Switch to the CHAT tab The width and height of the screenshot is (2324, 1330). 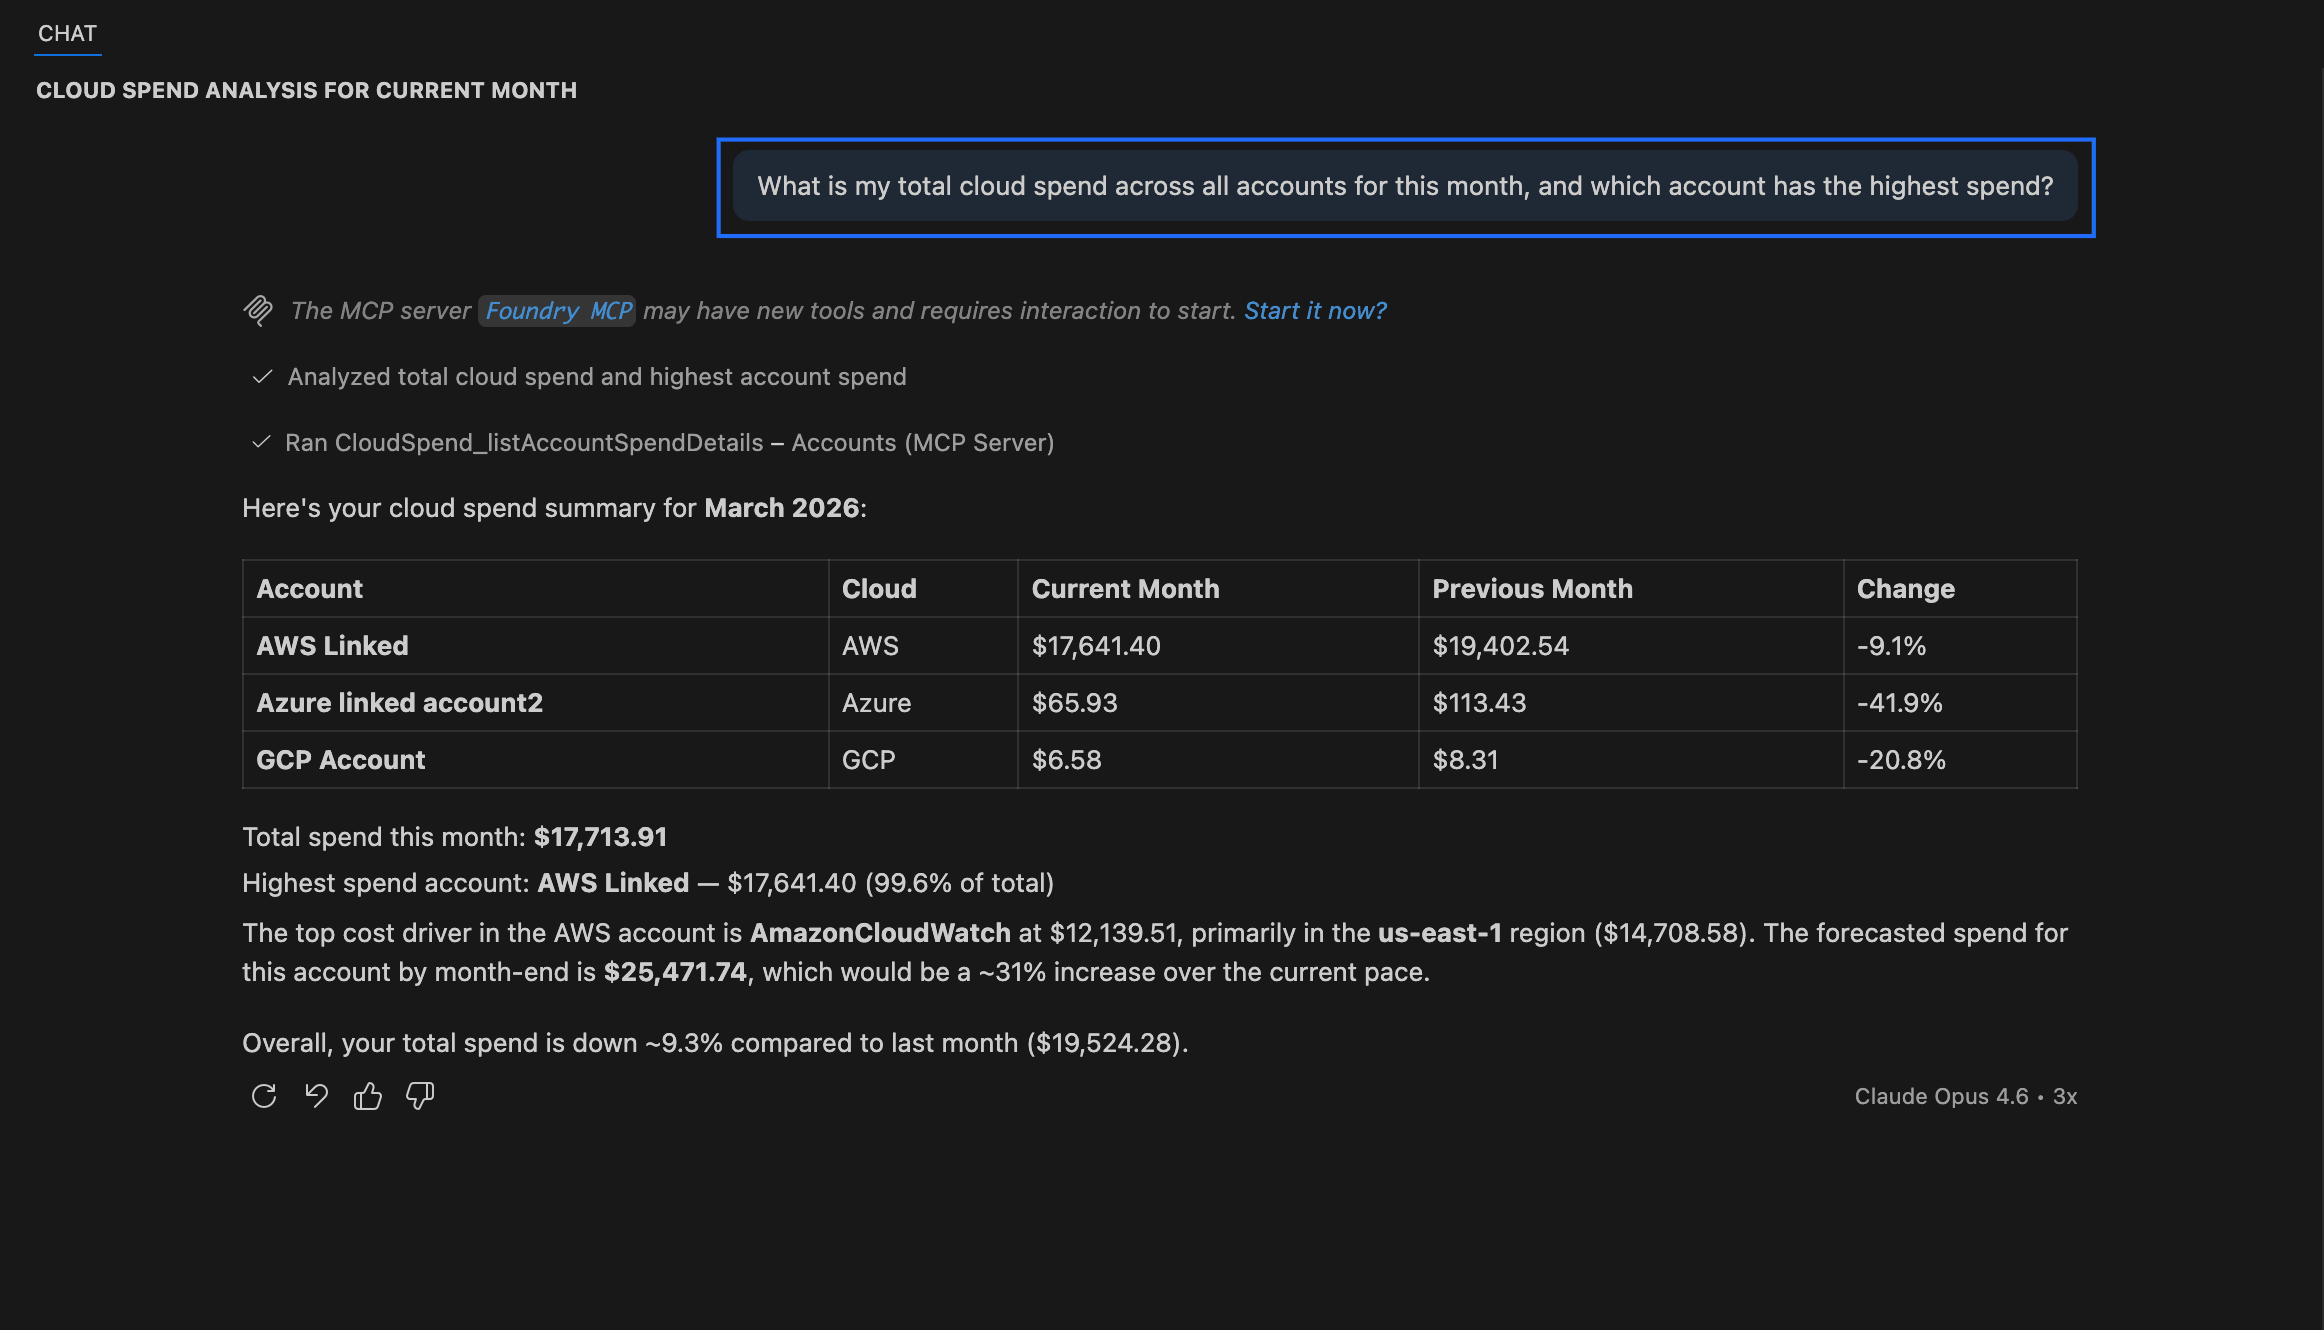pos(66,33)
